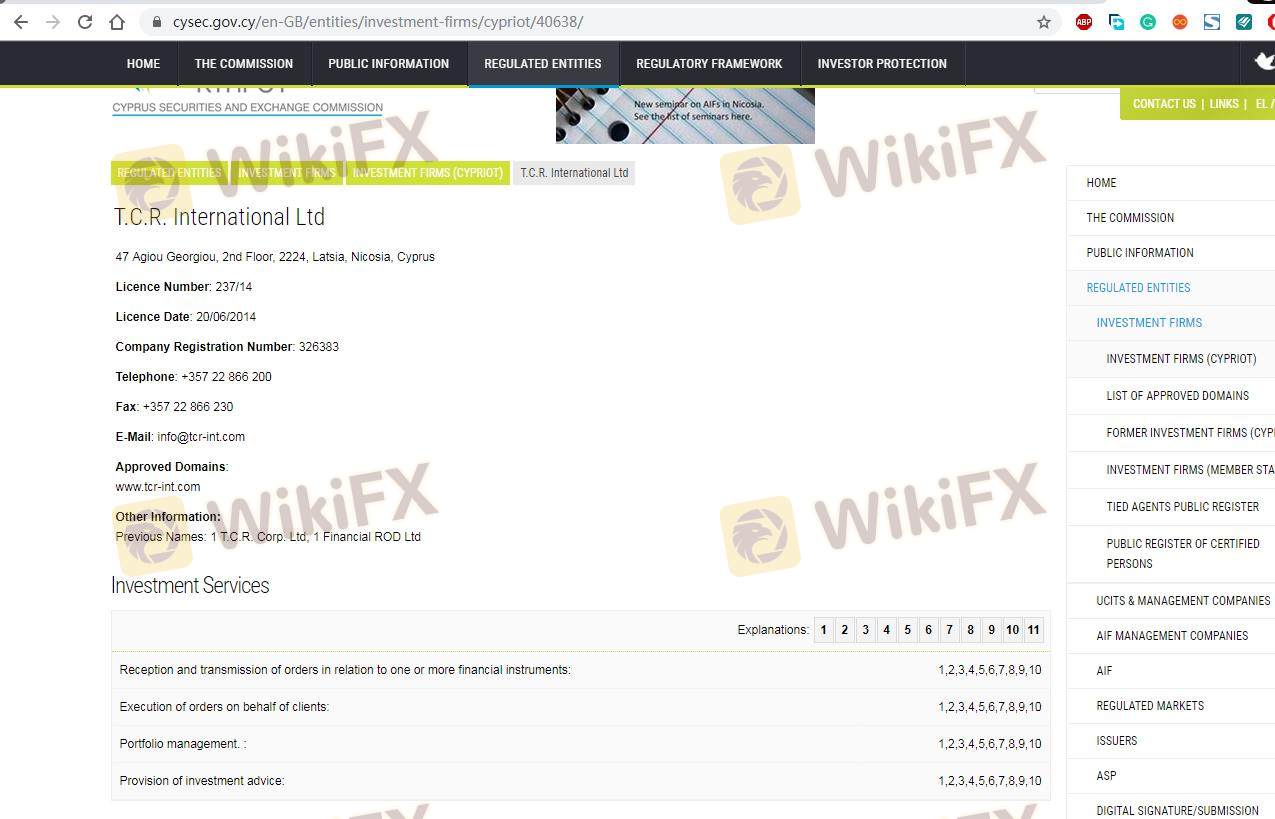Image resolution: width=1275 pixels, height=819 pixels.
Task: Open REGULATED ENTITIES top menu
Action: coord(543,63)
